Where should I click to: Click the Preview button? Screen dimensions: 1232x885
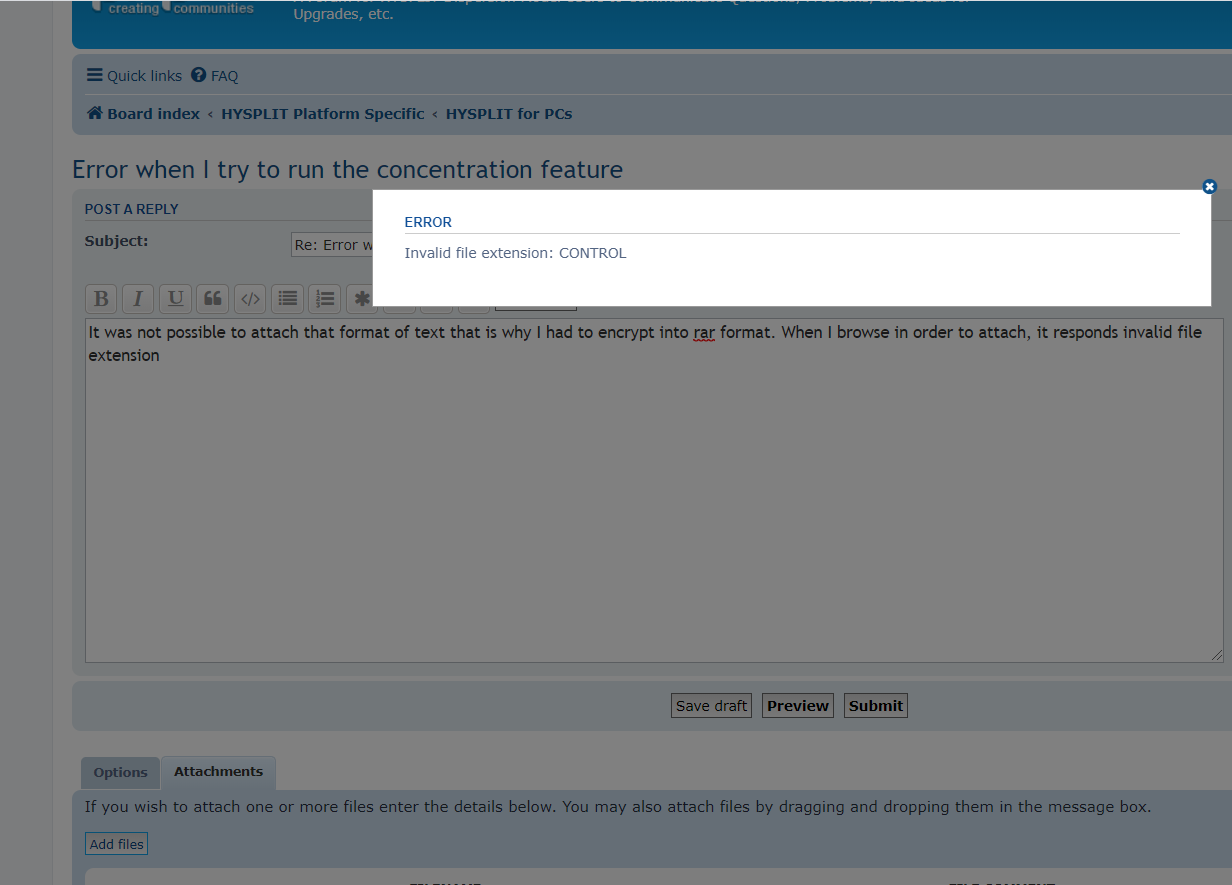pyautogui.click(x=798, y=706)
